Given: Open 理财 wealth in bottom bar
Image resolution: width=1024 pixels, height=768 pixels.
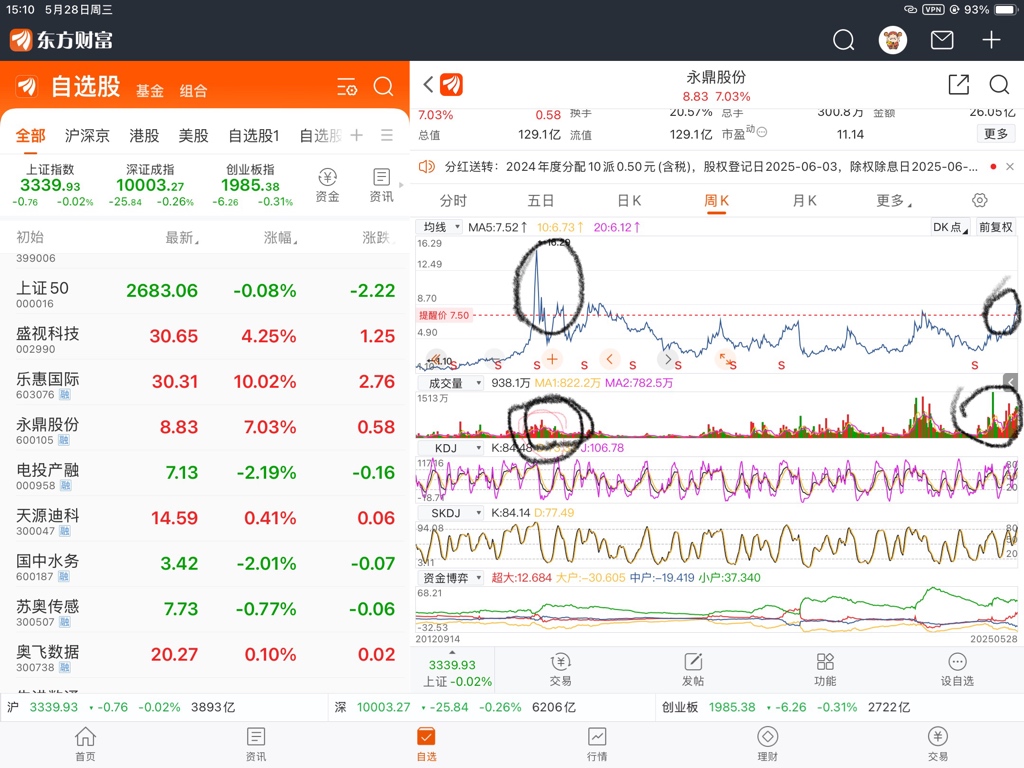Looking at the screenshot, I should pos(767,744).
